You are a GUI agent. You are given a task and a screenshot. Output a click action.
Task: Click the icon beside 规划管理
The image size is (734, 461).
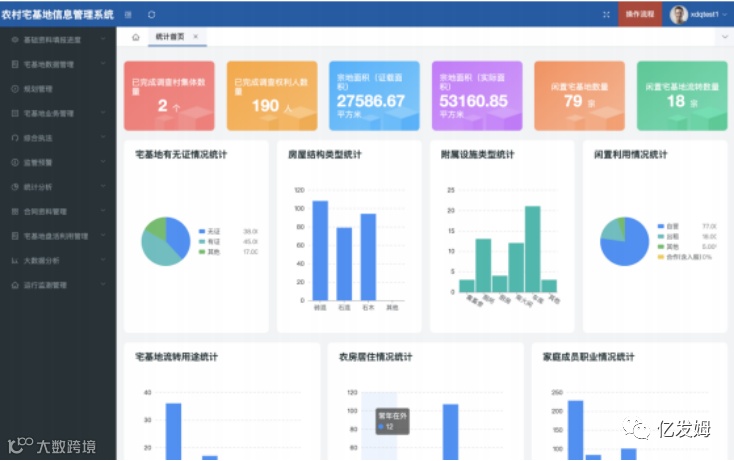15,88
